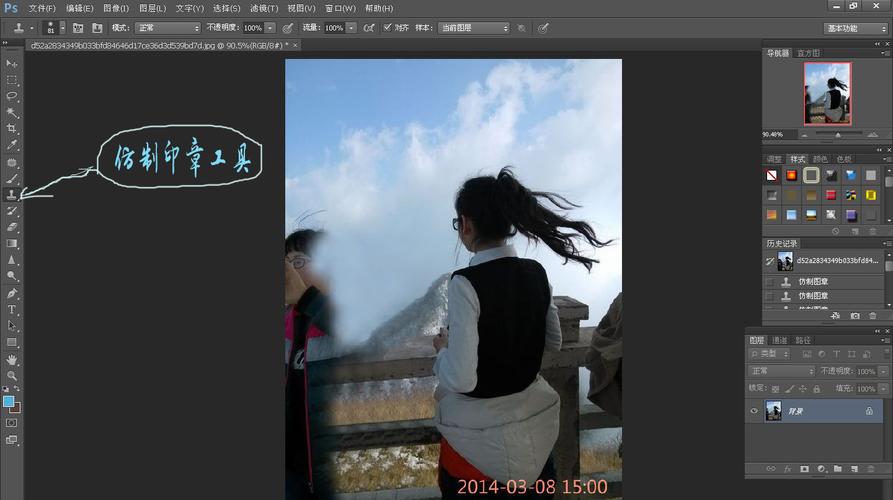Click the Navigator zoom slider

click(x=838, y=134)
